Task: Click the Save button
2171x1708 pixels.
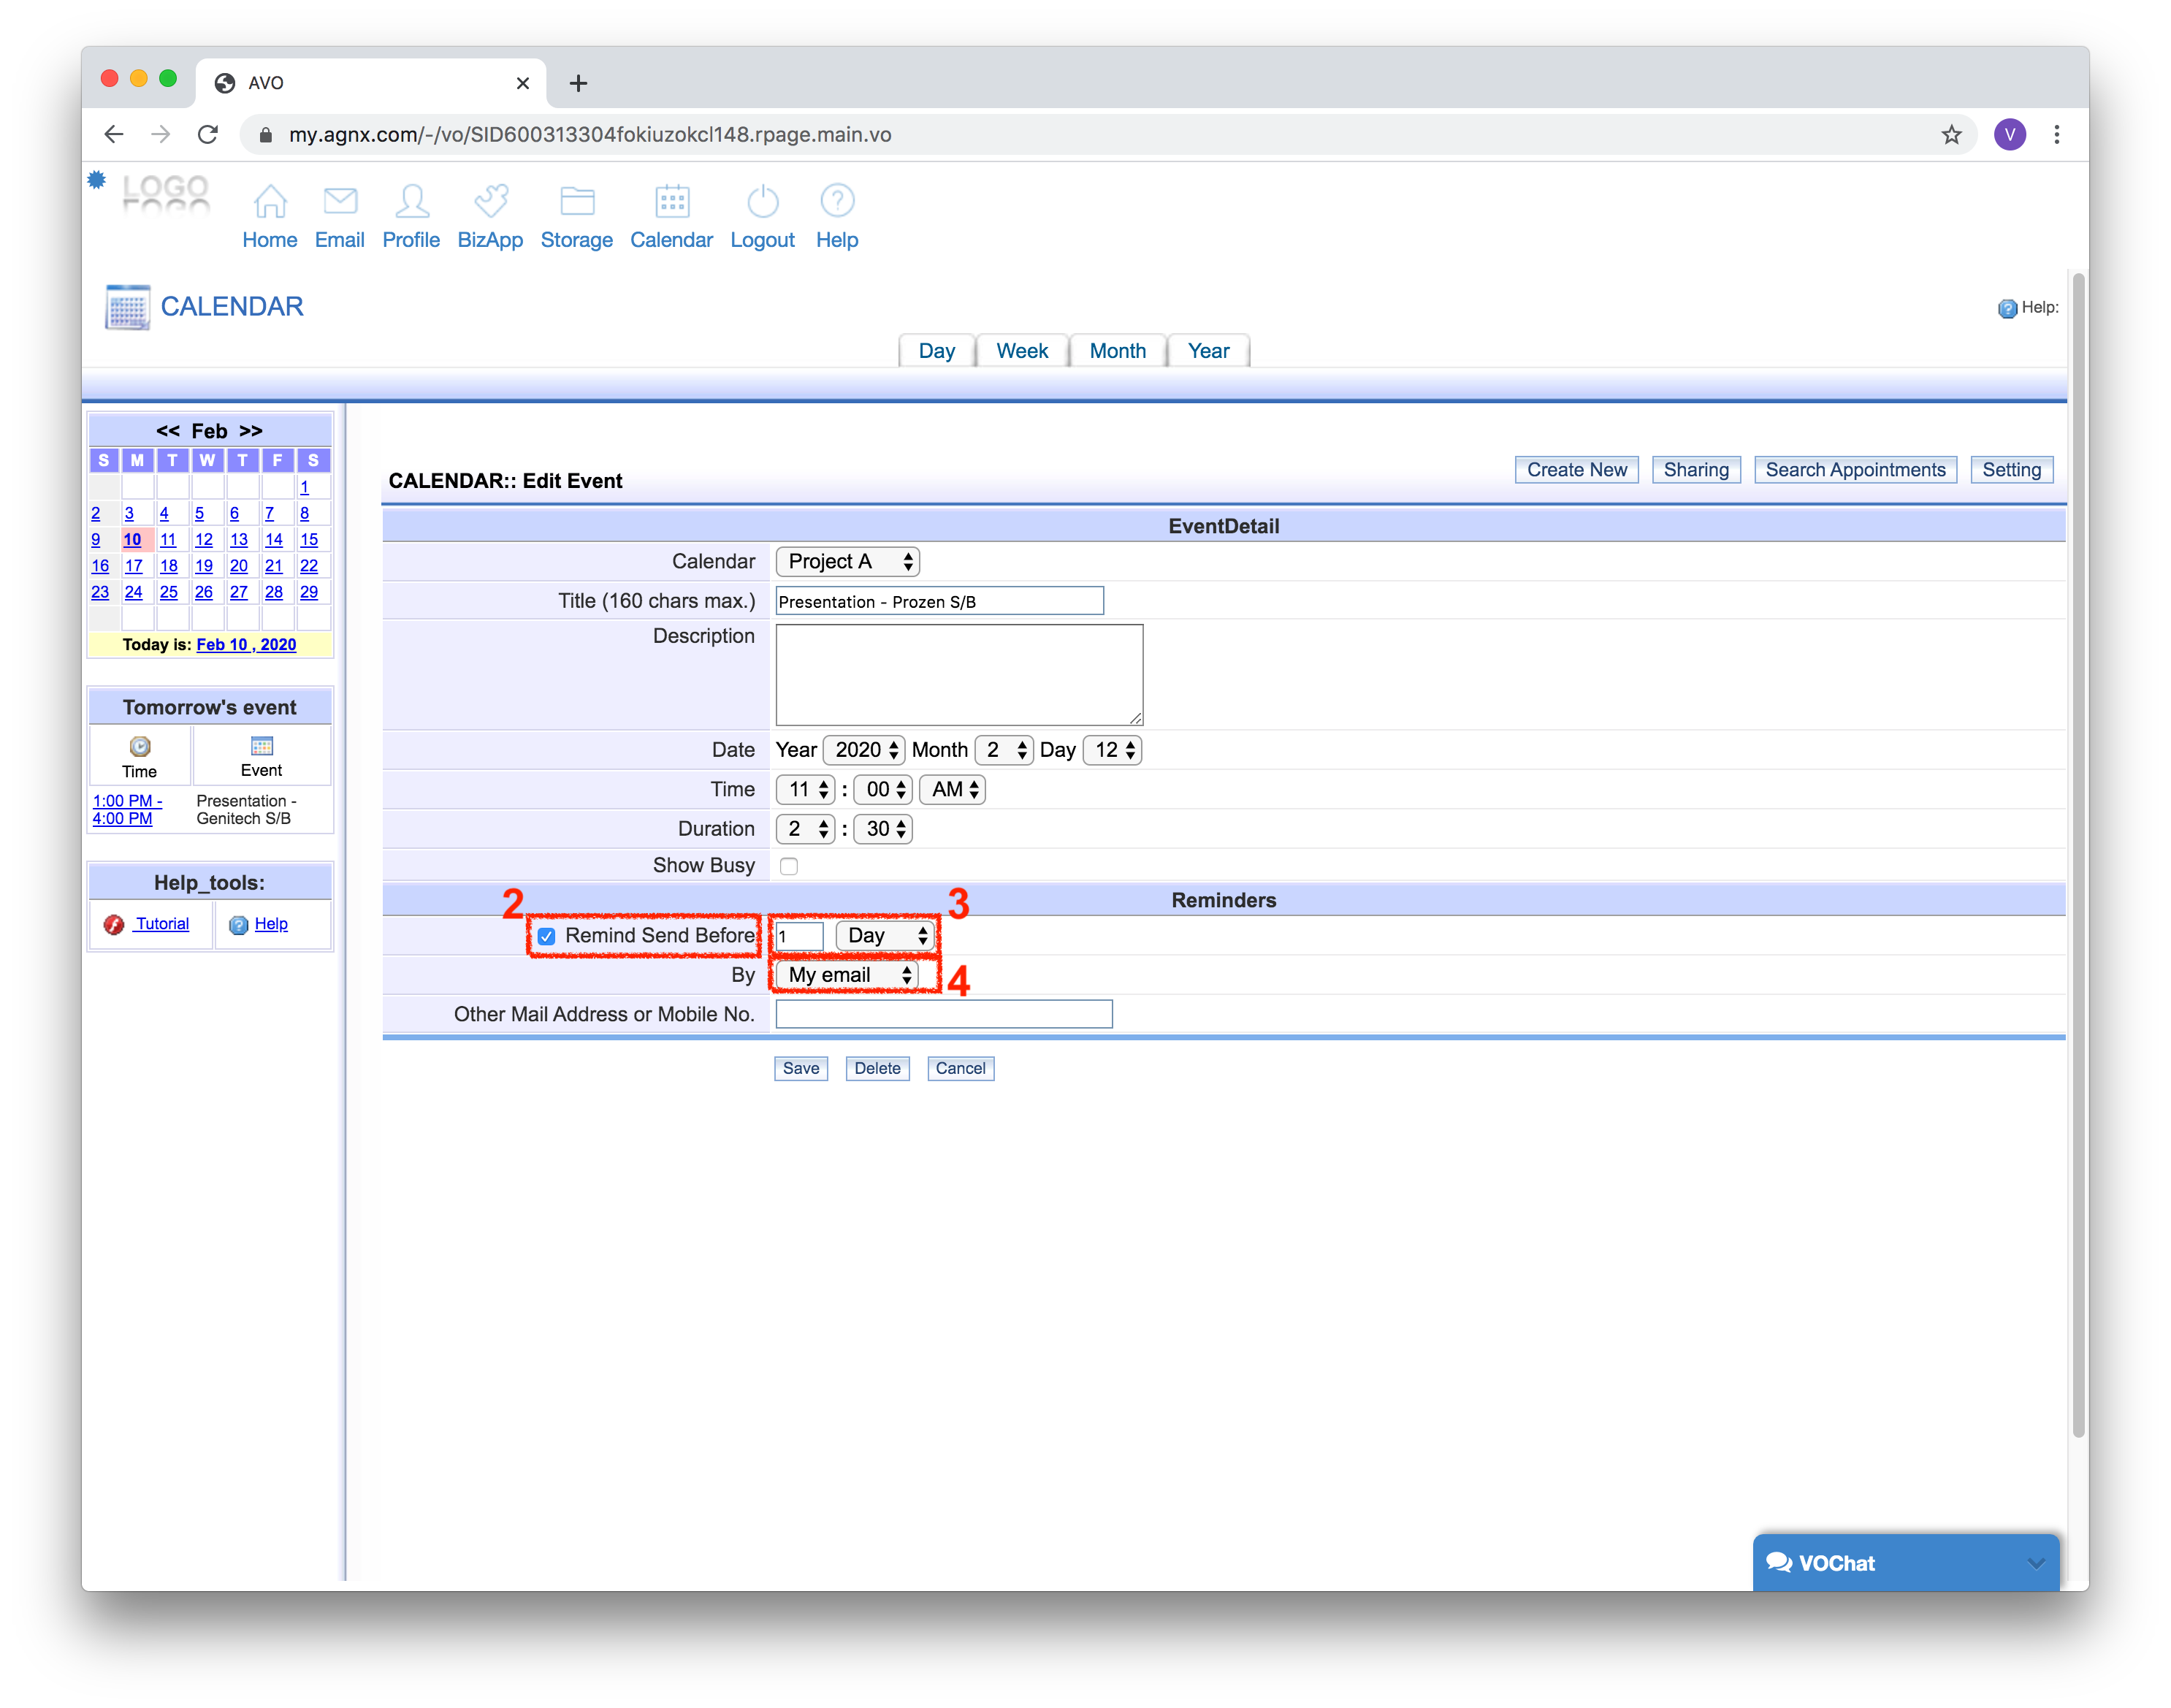Action: 800,1069
